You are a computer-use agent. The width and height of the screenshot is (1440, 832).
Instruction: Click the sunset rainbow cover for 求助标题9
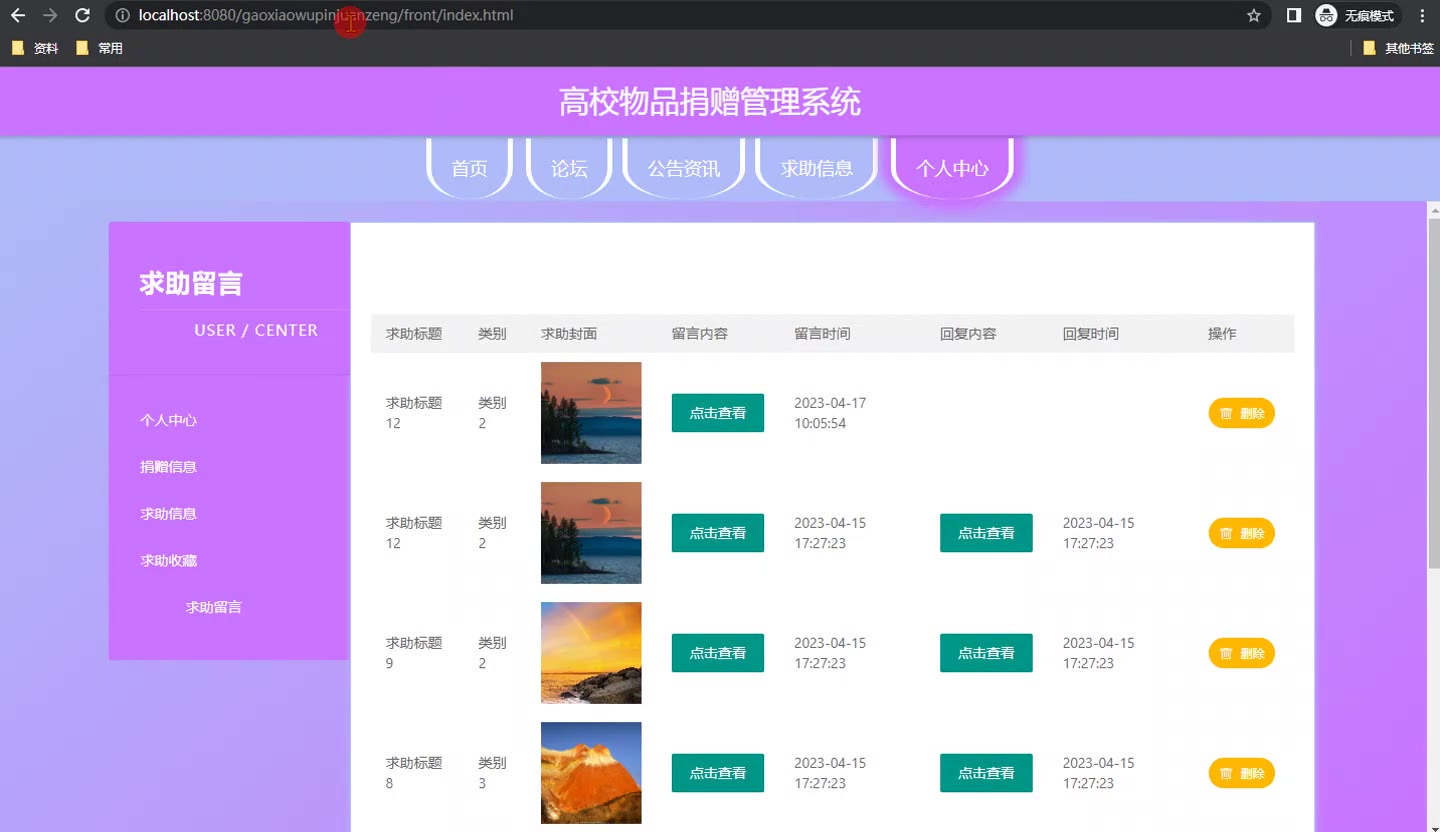click(x=591, y=653)
